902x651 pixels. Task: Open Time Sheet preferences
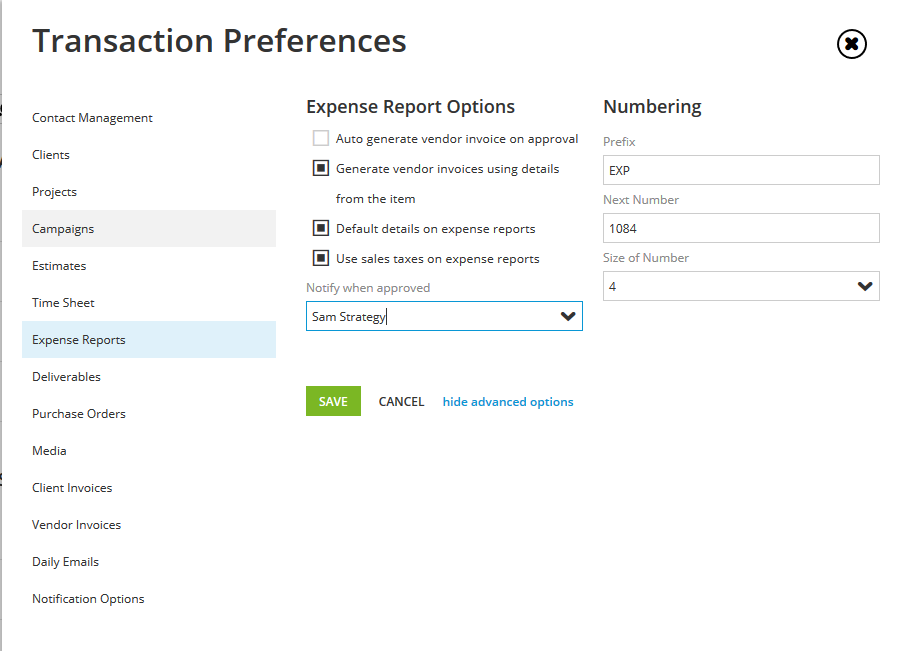[149, 302]
